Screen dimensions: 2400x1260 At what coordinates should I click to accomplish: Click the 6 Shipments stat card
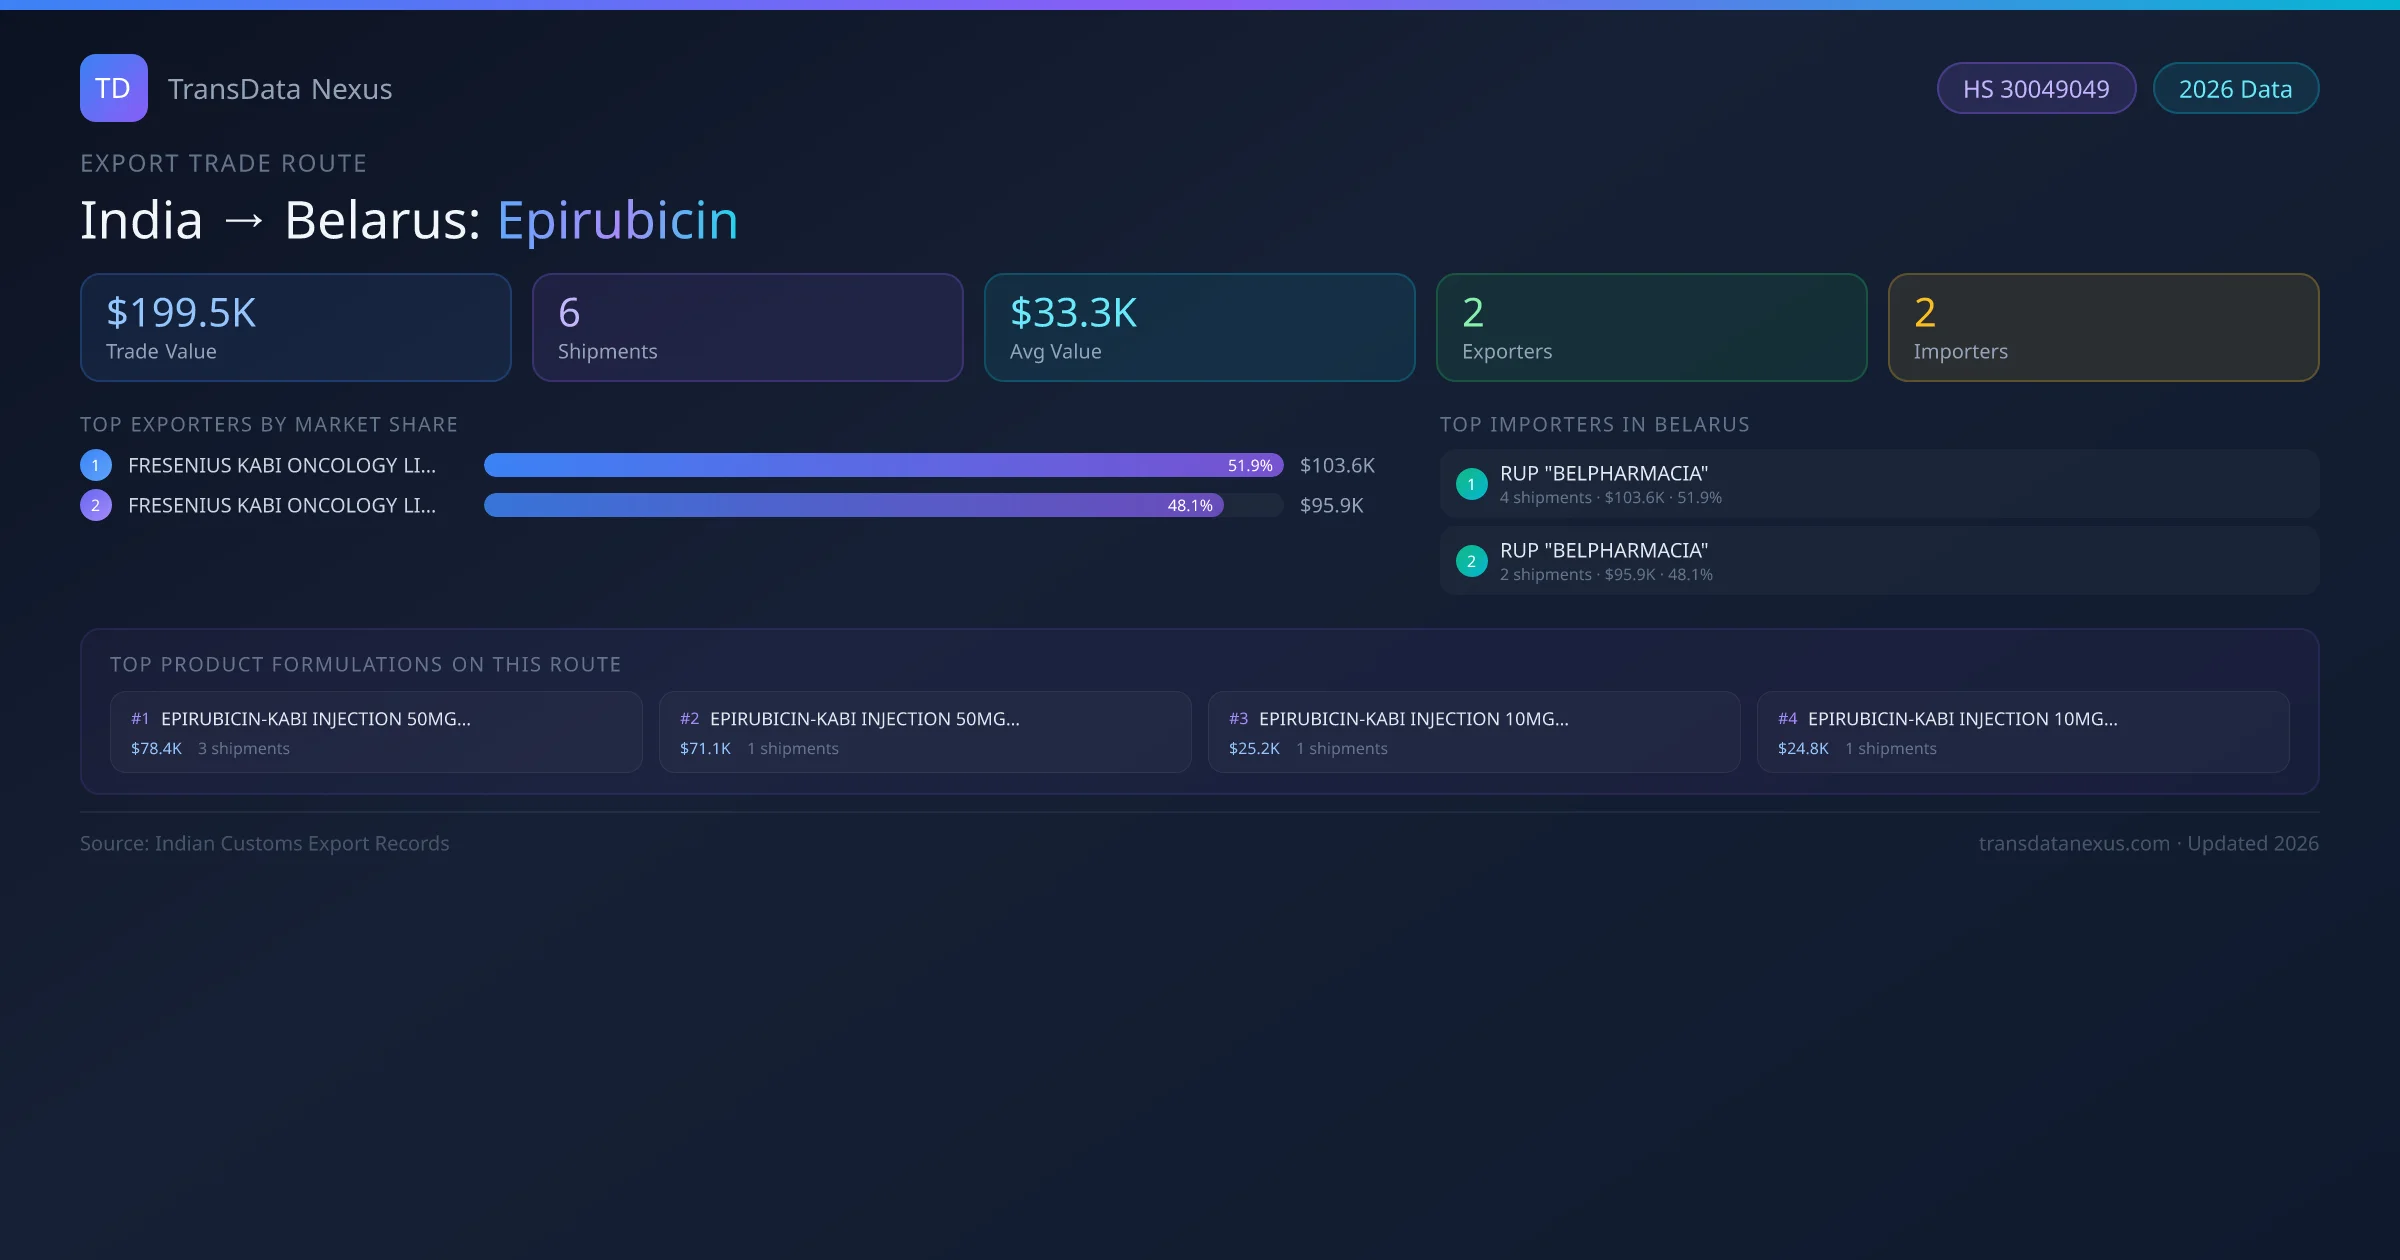pyautogui.click(x=747, y=327)
